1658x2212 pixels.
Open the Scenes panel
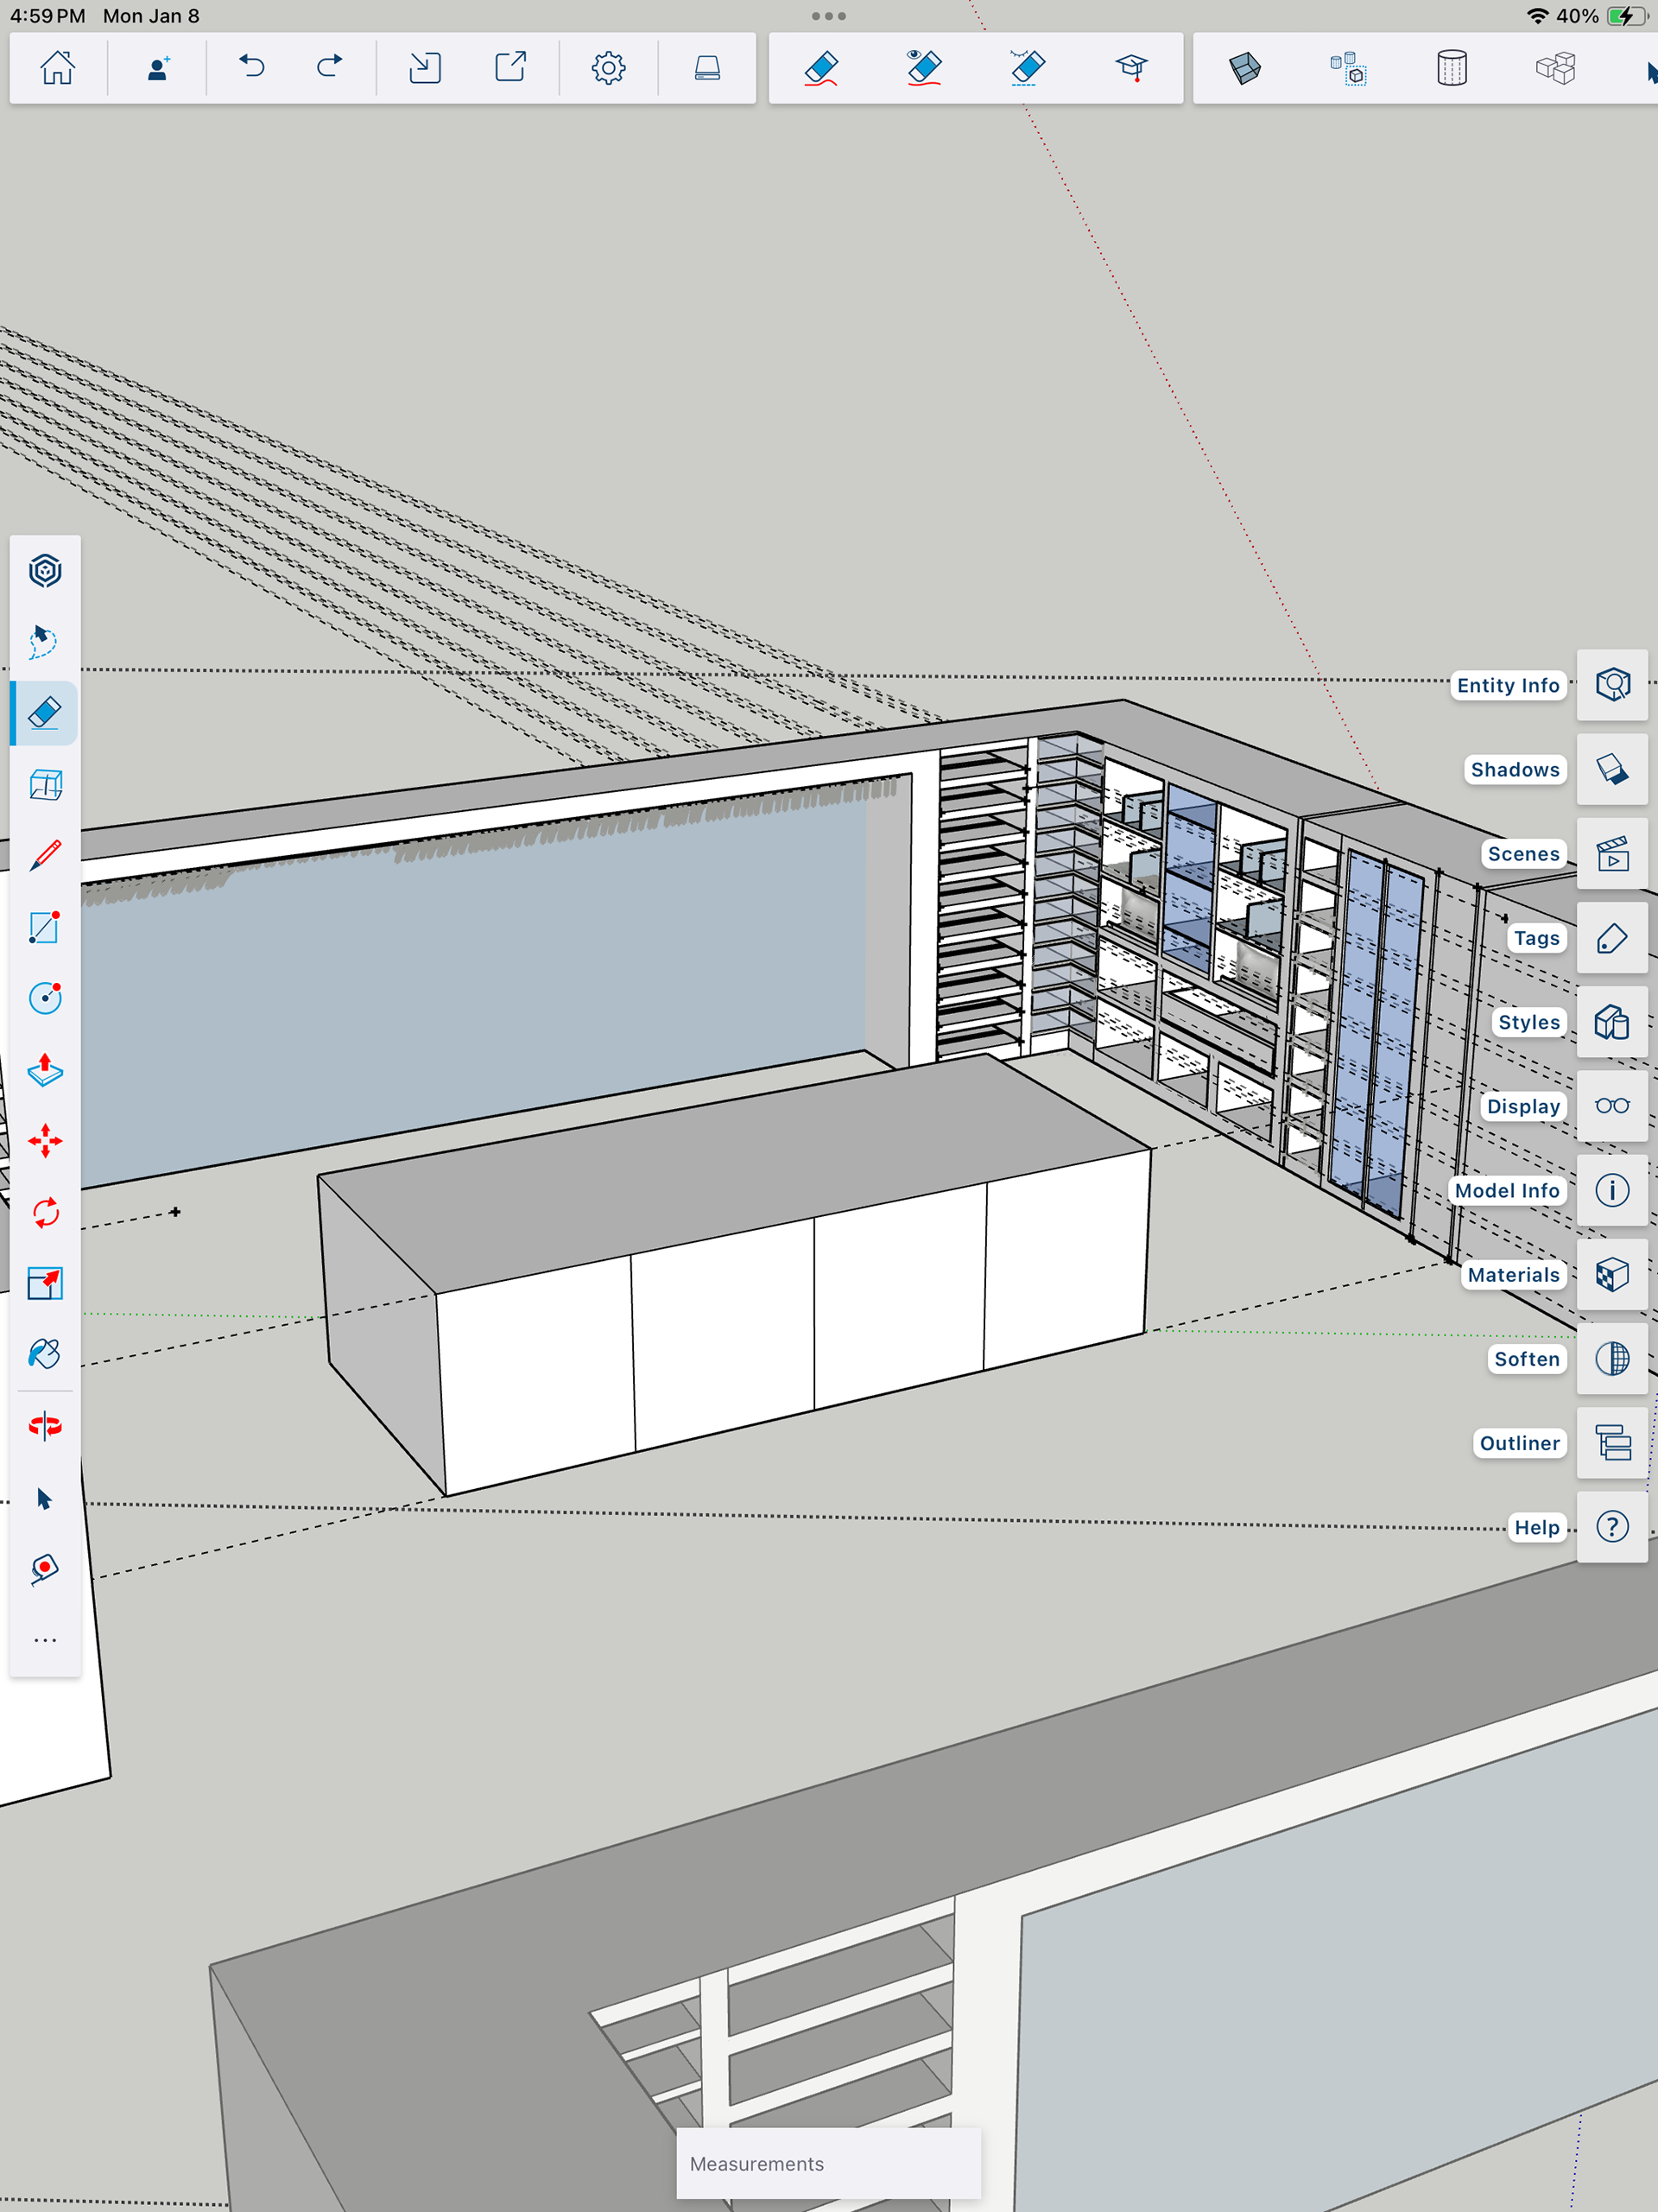(1612, 854)
